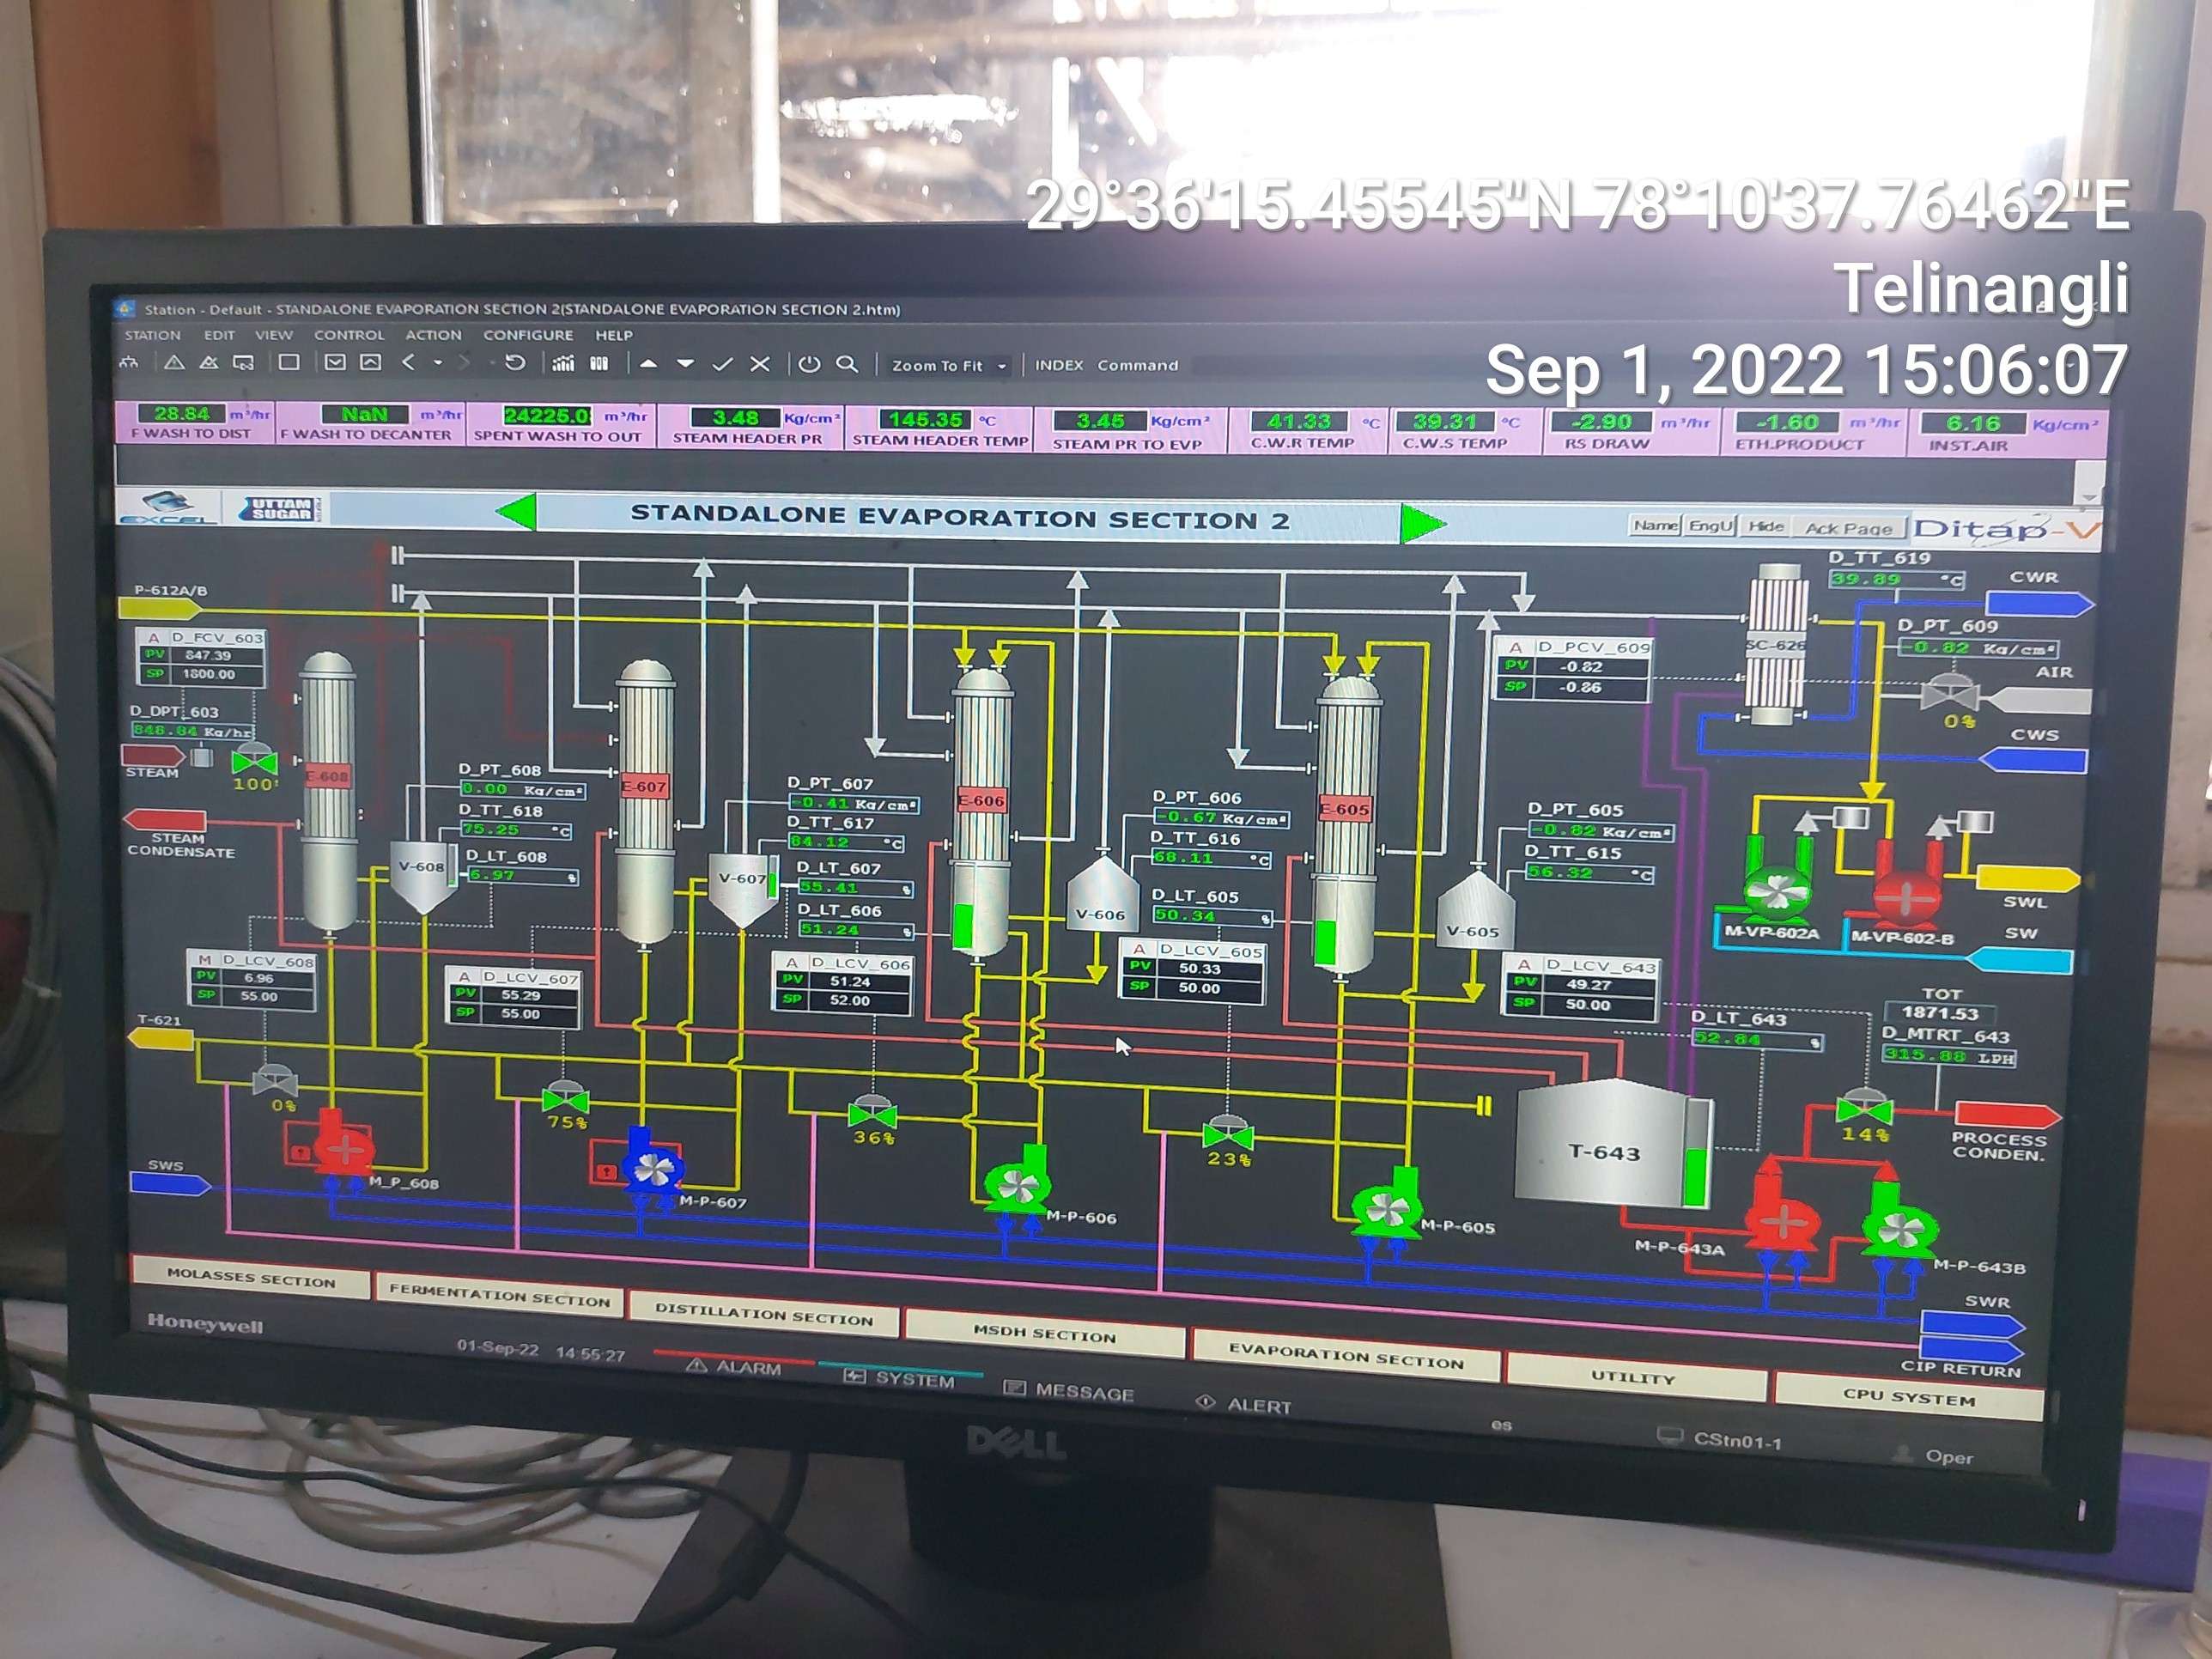Click the reload page toolbar icon
This screenshot has width=2212, height=1659.
pyautogui.click(x=514, y=363)
